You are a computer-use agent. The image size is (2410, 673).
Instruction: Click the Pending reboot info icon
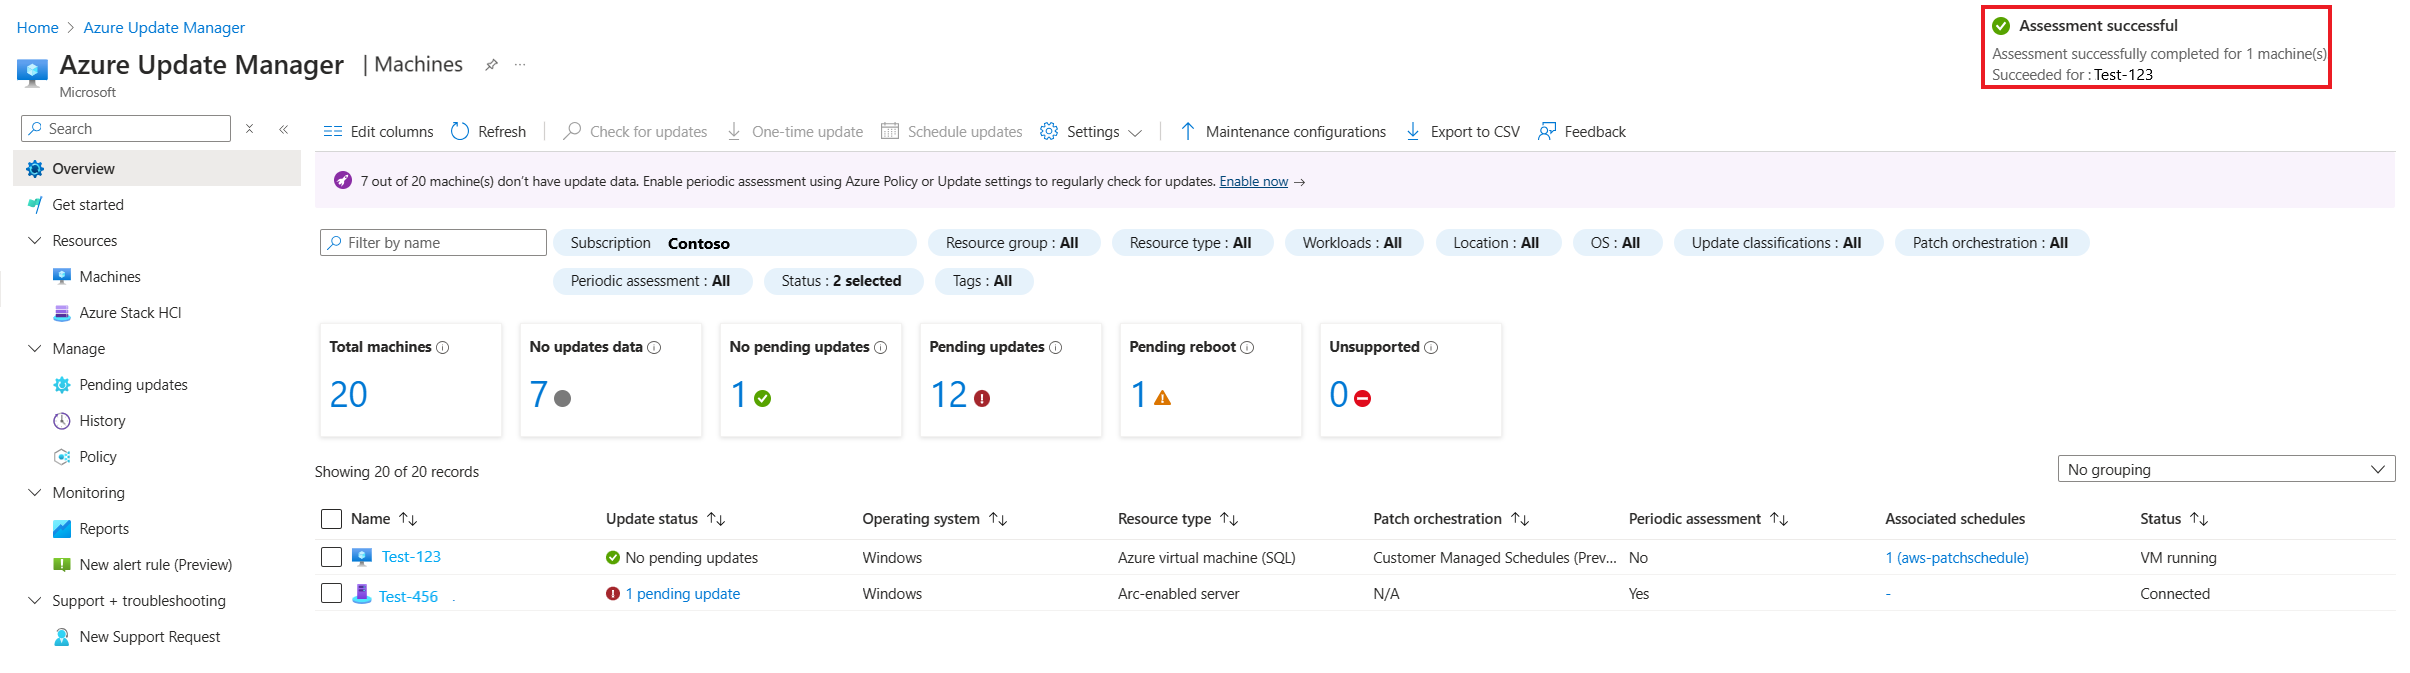coord(1247,348)
